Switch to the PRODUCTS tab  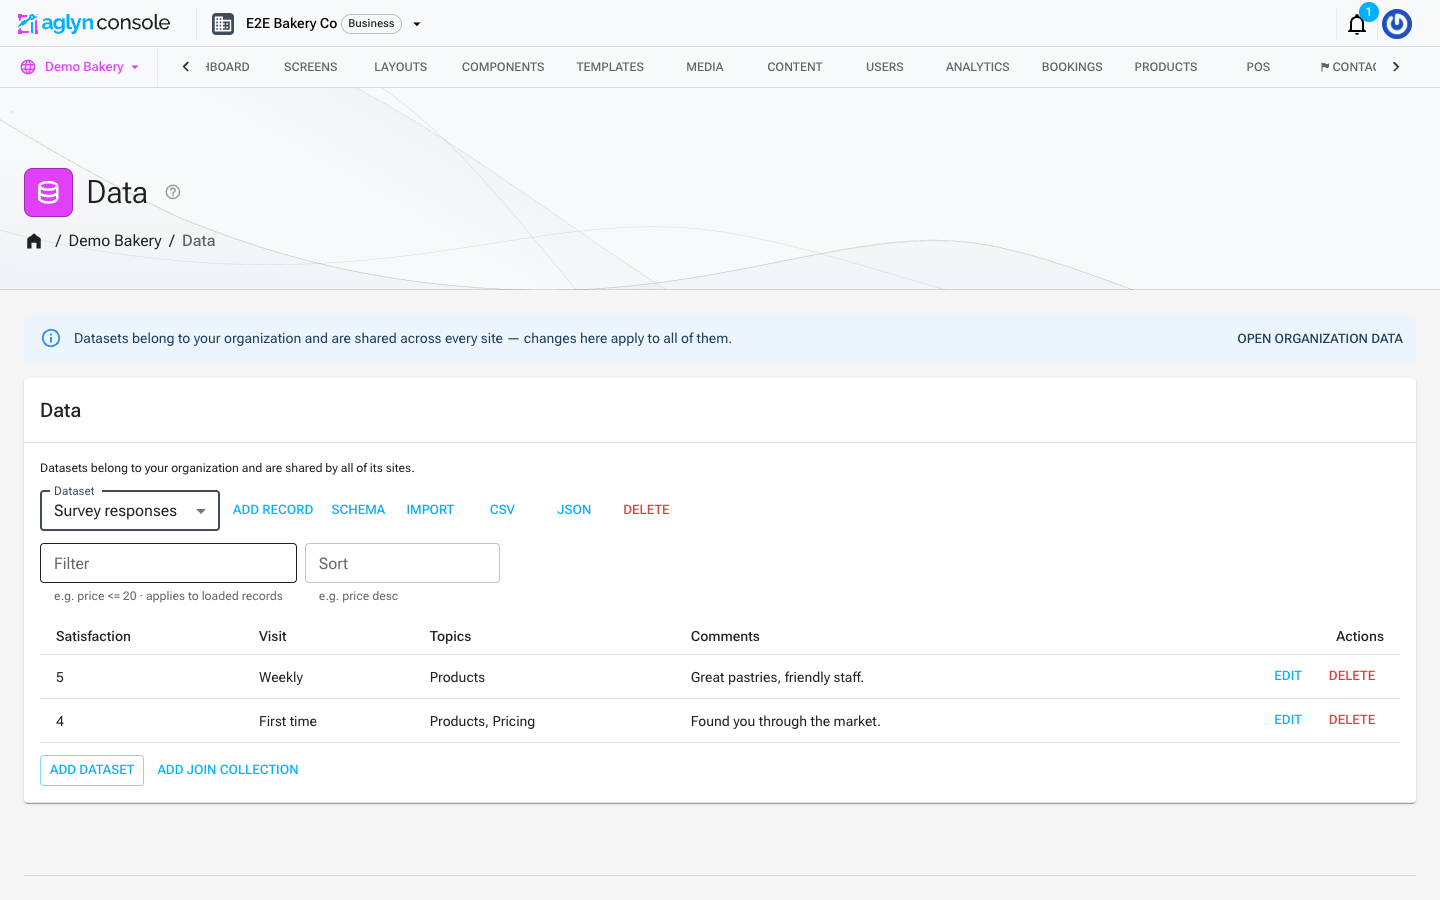click(1166, 67)
